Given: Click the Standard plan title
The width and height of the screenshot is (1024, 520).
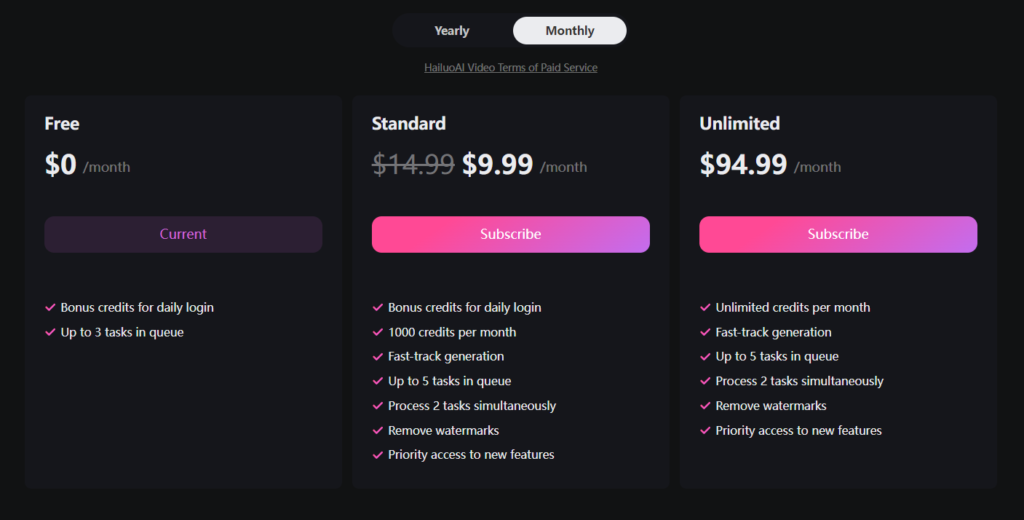Looking at the screenshot, I should 409,123.
